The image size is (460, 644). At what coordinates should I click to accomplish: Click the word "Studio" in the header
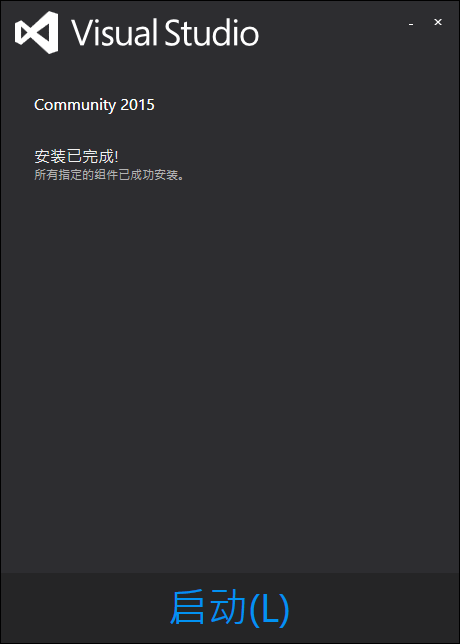pyautogui.click(x=212, y=32)
